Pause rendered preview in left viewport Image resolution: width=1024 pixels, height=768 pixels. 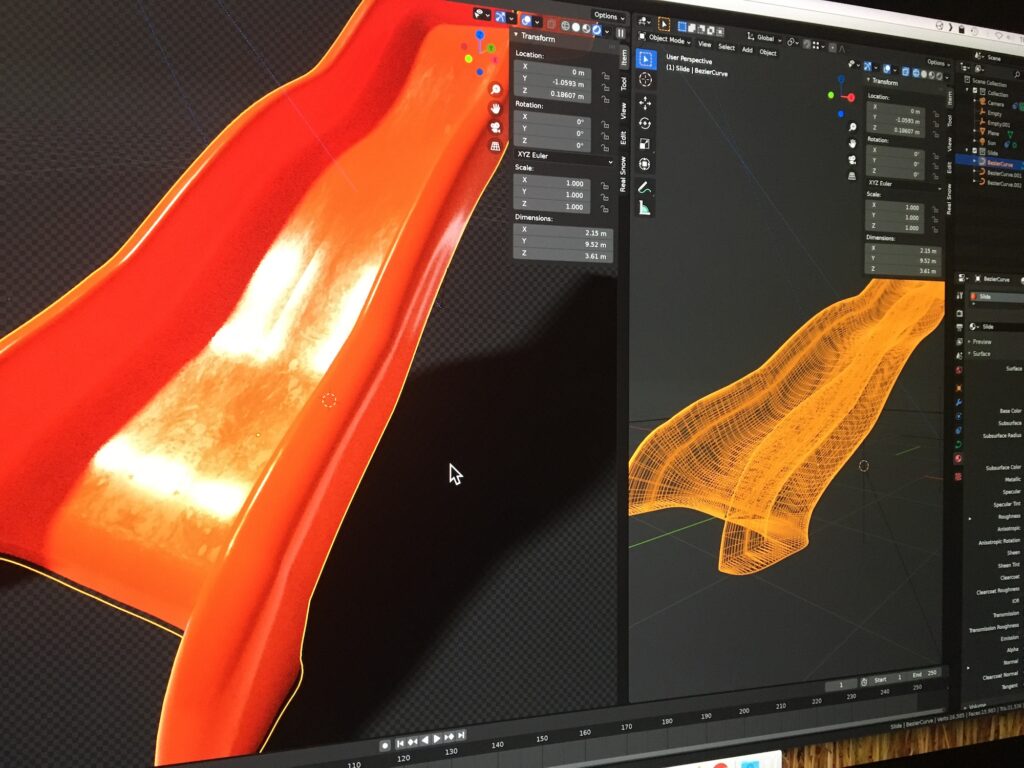(620, 33)
